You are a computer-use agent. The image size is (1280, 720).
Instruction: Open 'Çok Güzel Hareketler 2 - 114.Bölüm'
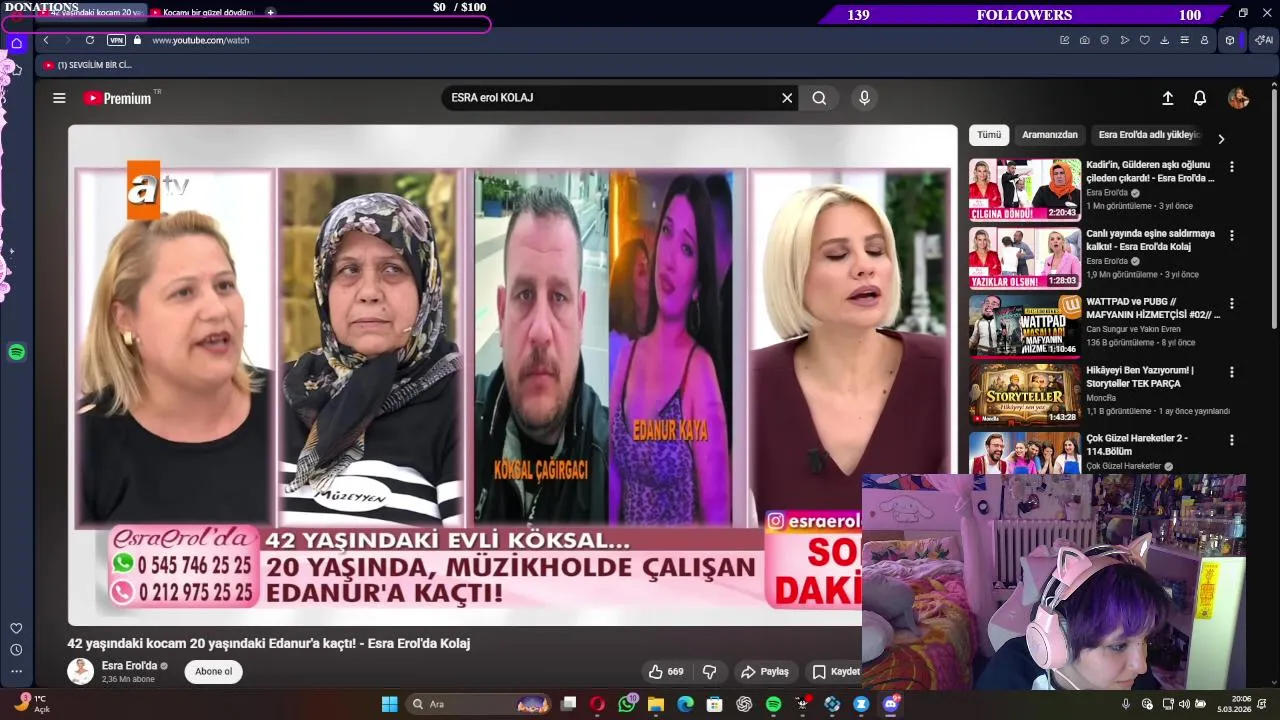pyautogui.click(x=1137, y=445)
